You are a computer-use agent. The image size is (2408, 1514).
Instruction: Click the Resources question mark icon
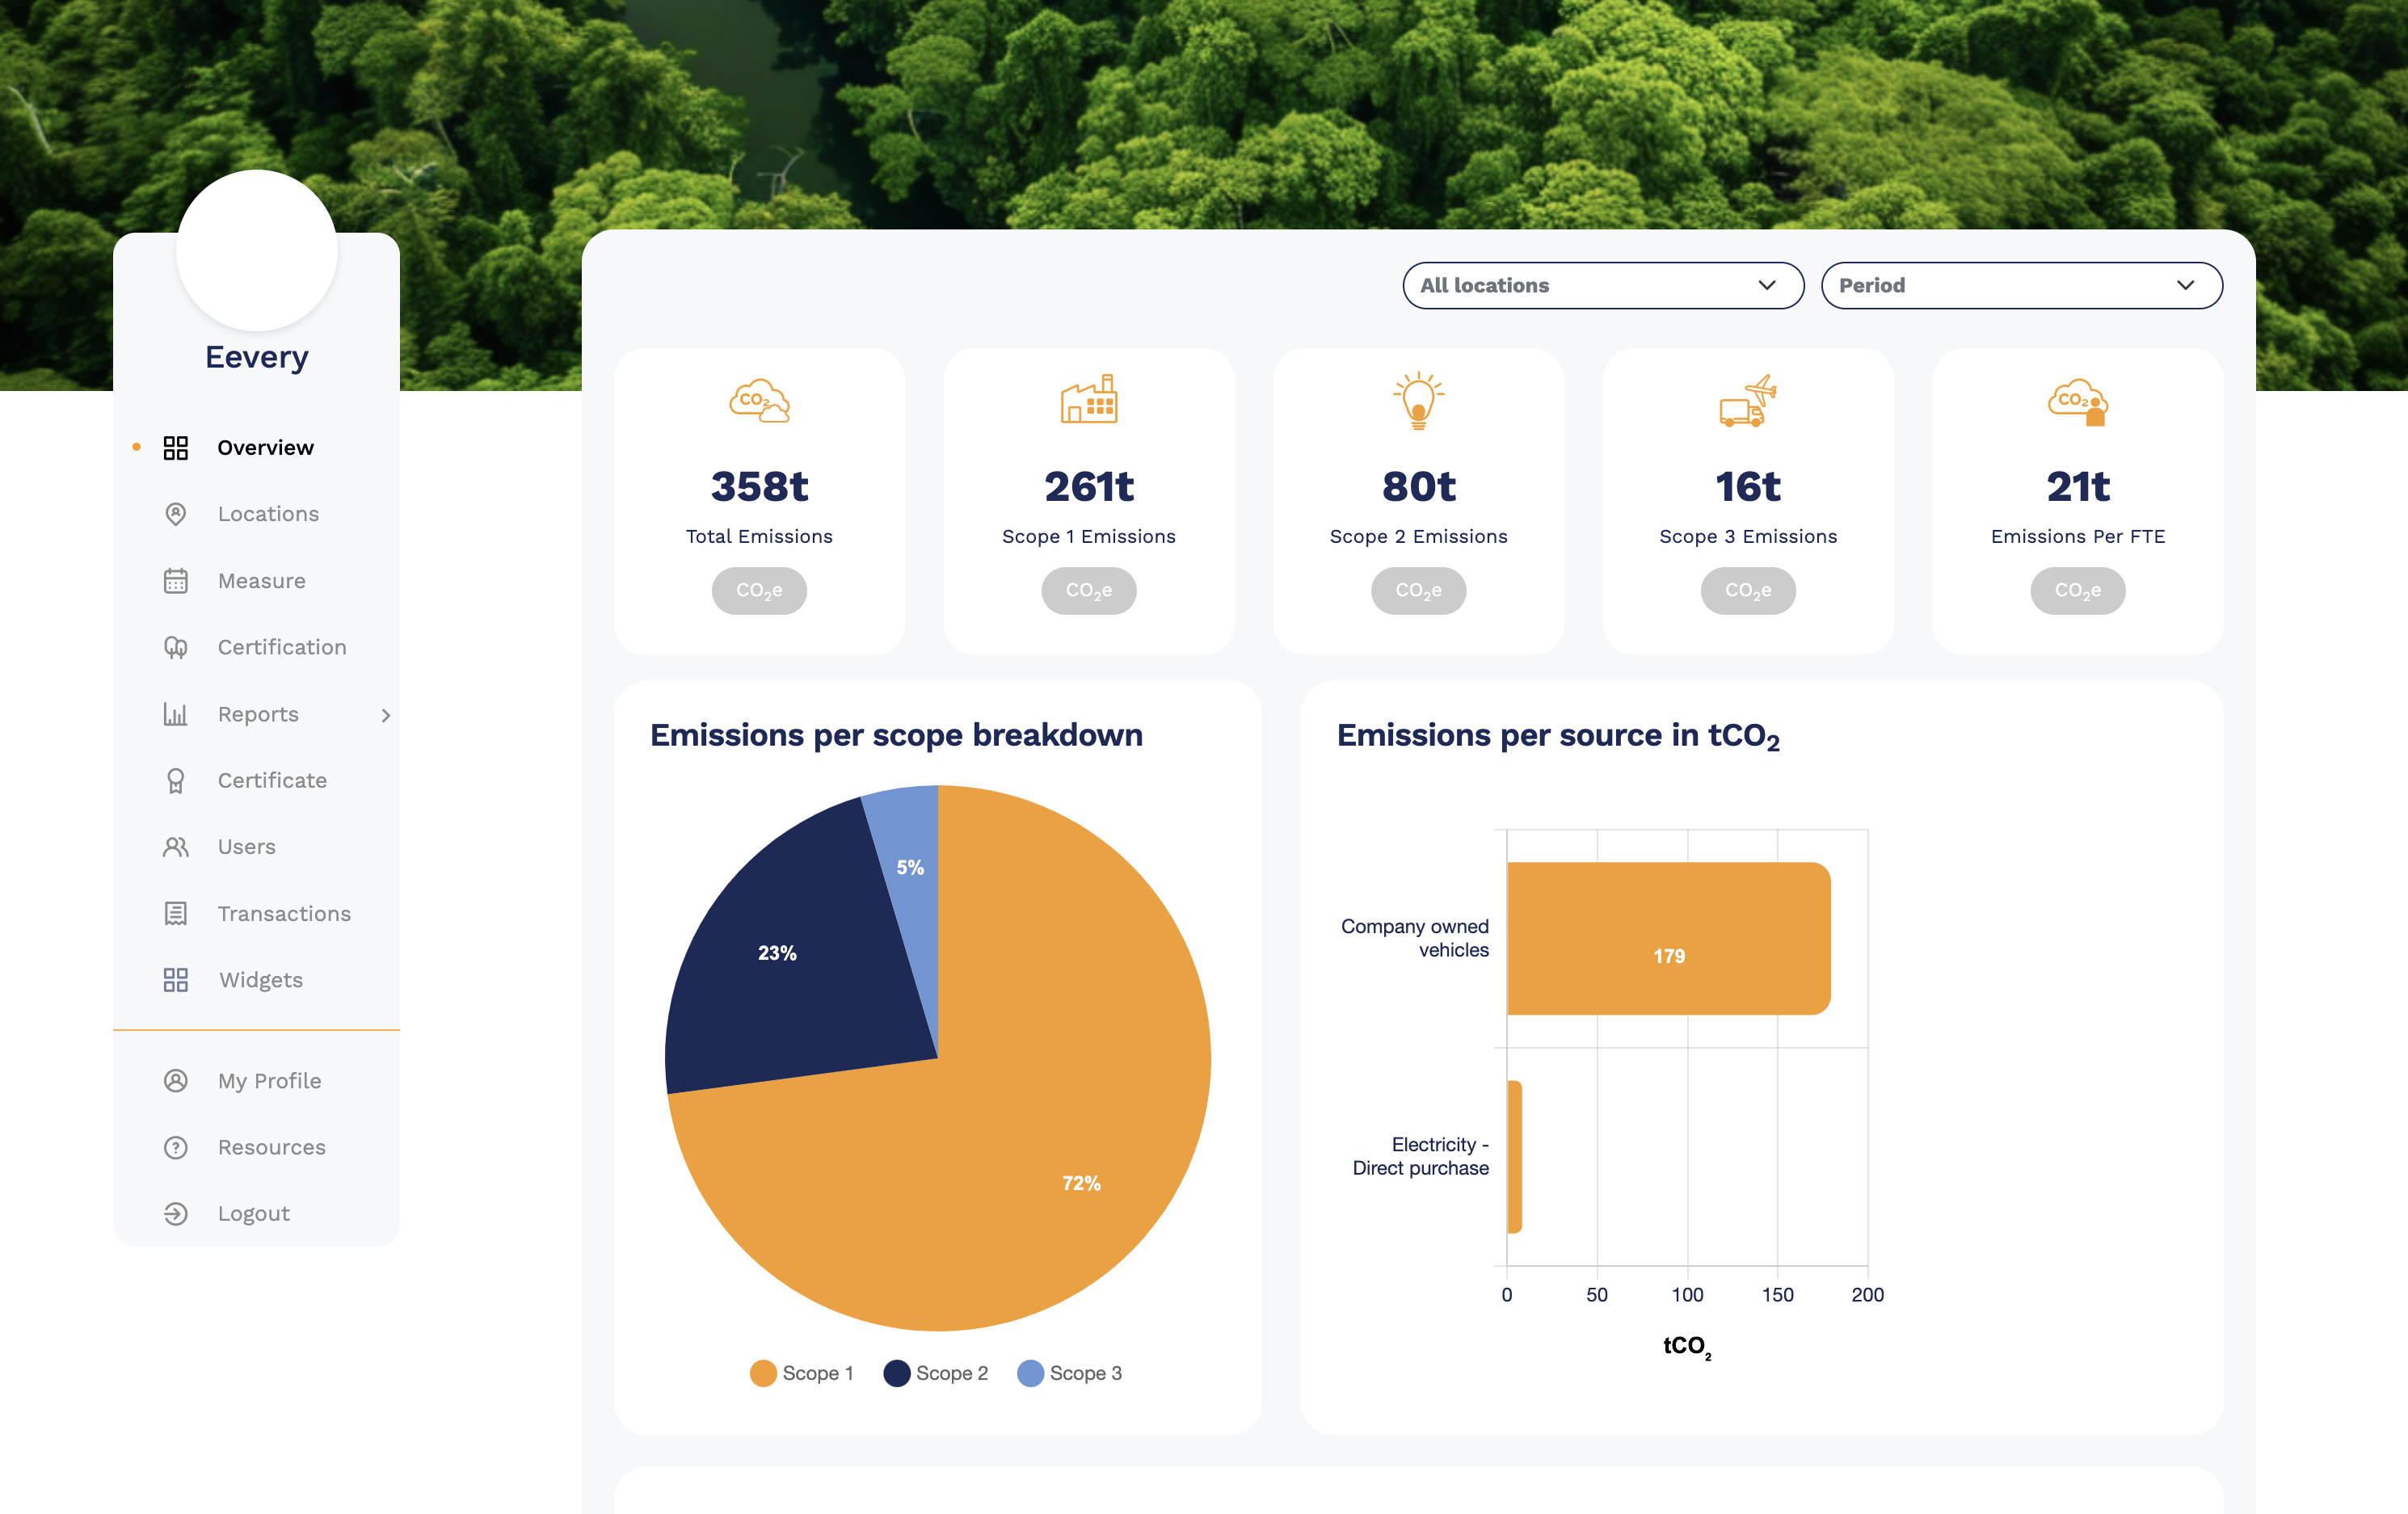pyautogui.click(x=175, y=1147)
